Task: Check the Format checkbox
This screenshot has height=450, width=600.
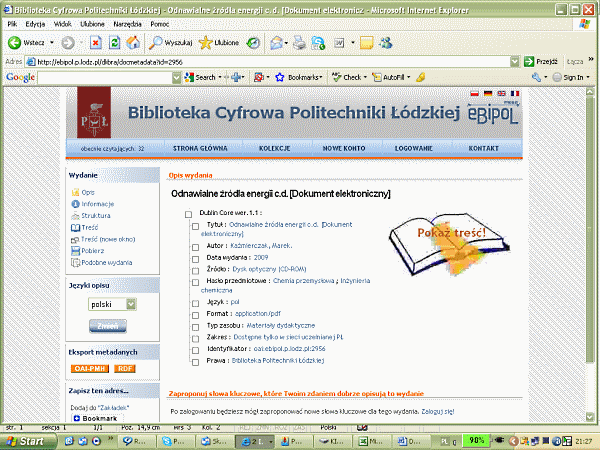Action: 196,315
